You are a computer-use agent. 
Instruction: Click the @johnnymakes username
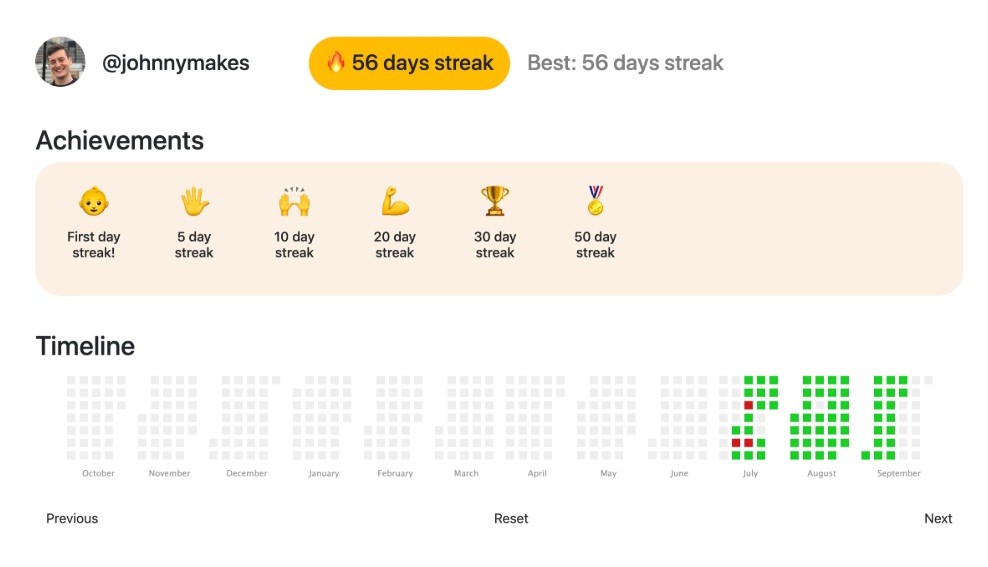click(x=176, y=63)
